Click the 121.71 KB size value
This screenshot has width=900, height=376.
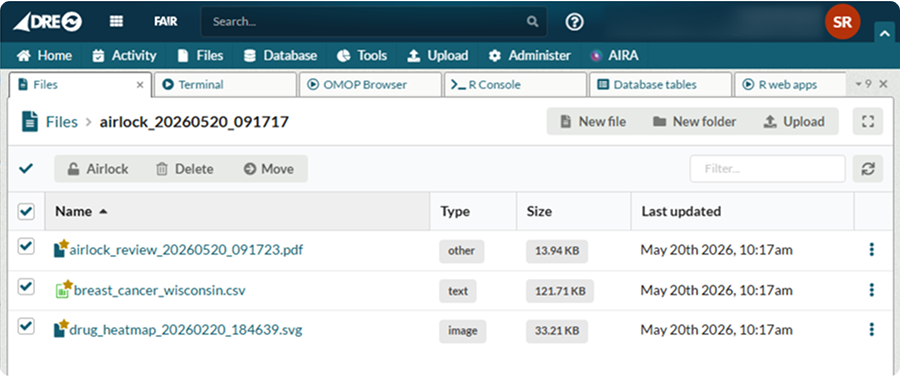(x=560, y=291)
